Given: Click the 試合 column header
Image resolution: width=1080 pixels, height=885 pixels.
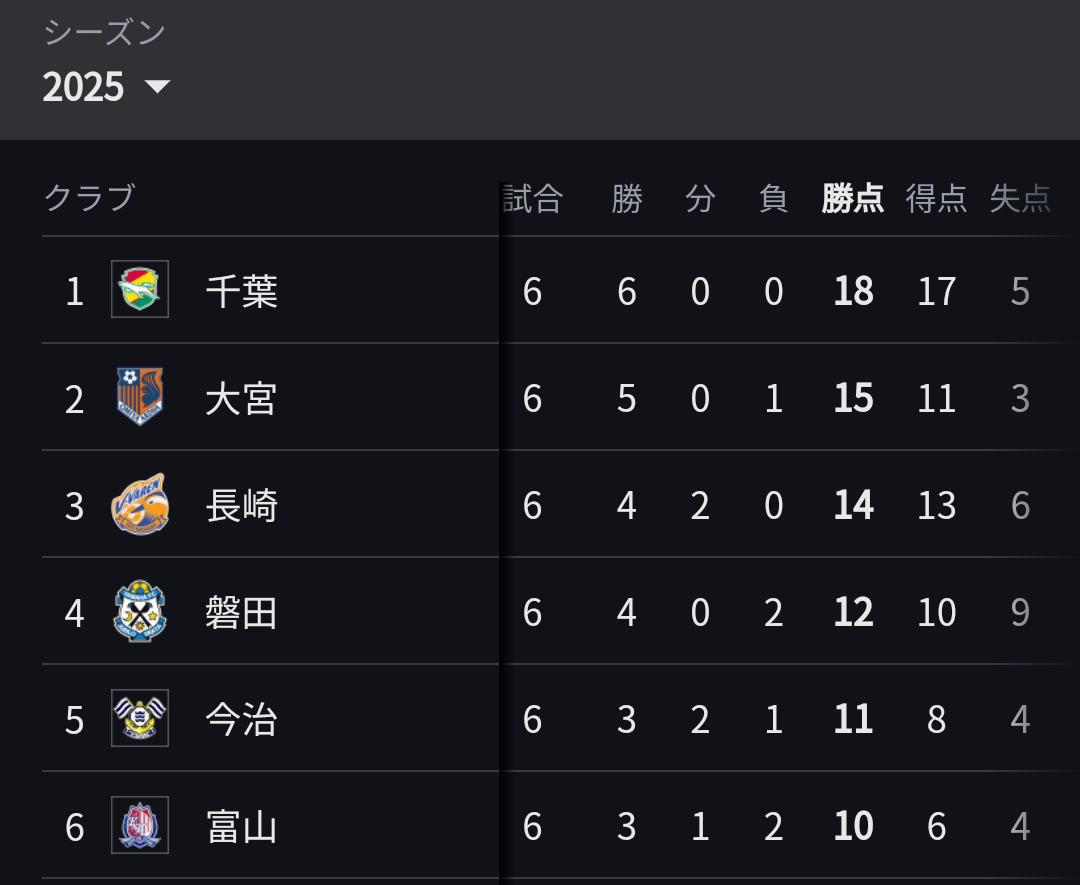Looking at the screenshot, I should (533, 198).
